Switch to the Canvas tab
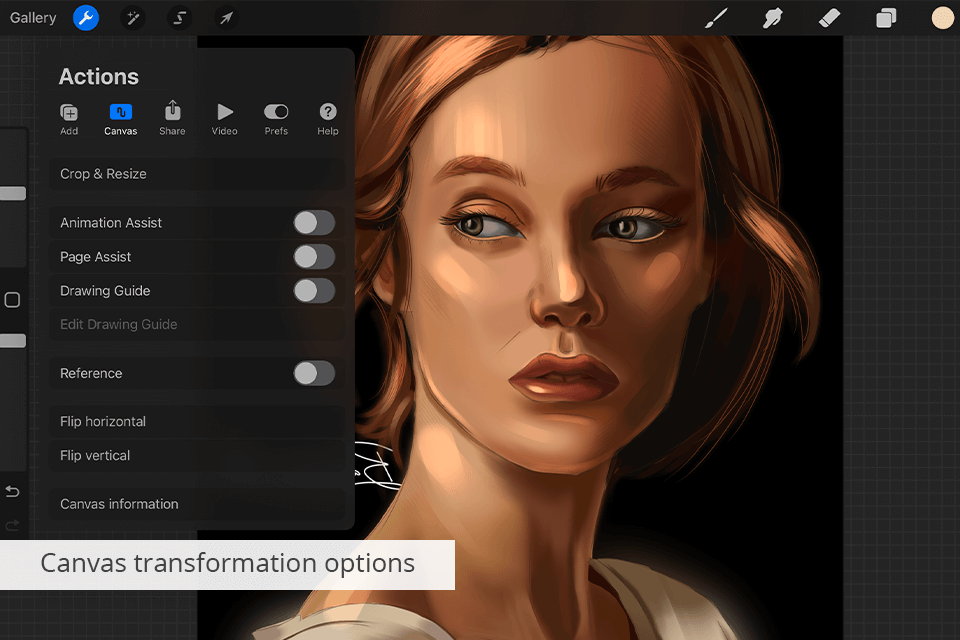 click(x=121, y=119)
